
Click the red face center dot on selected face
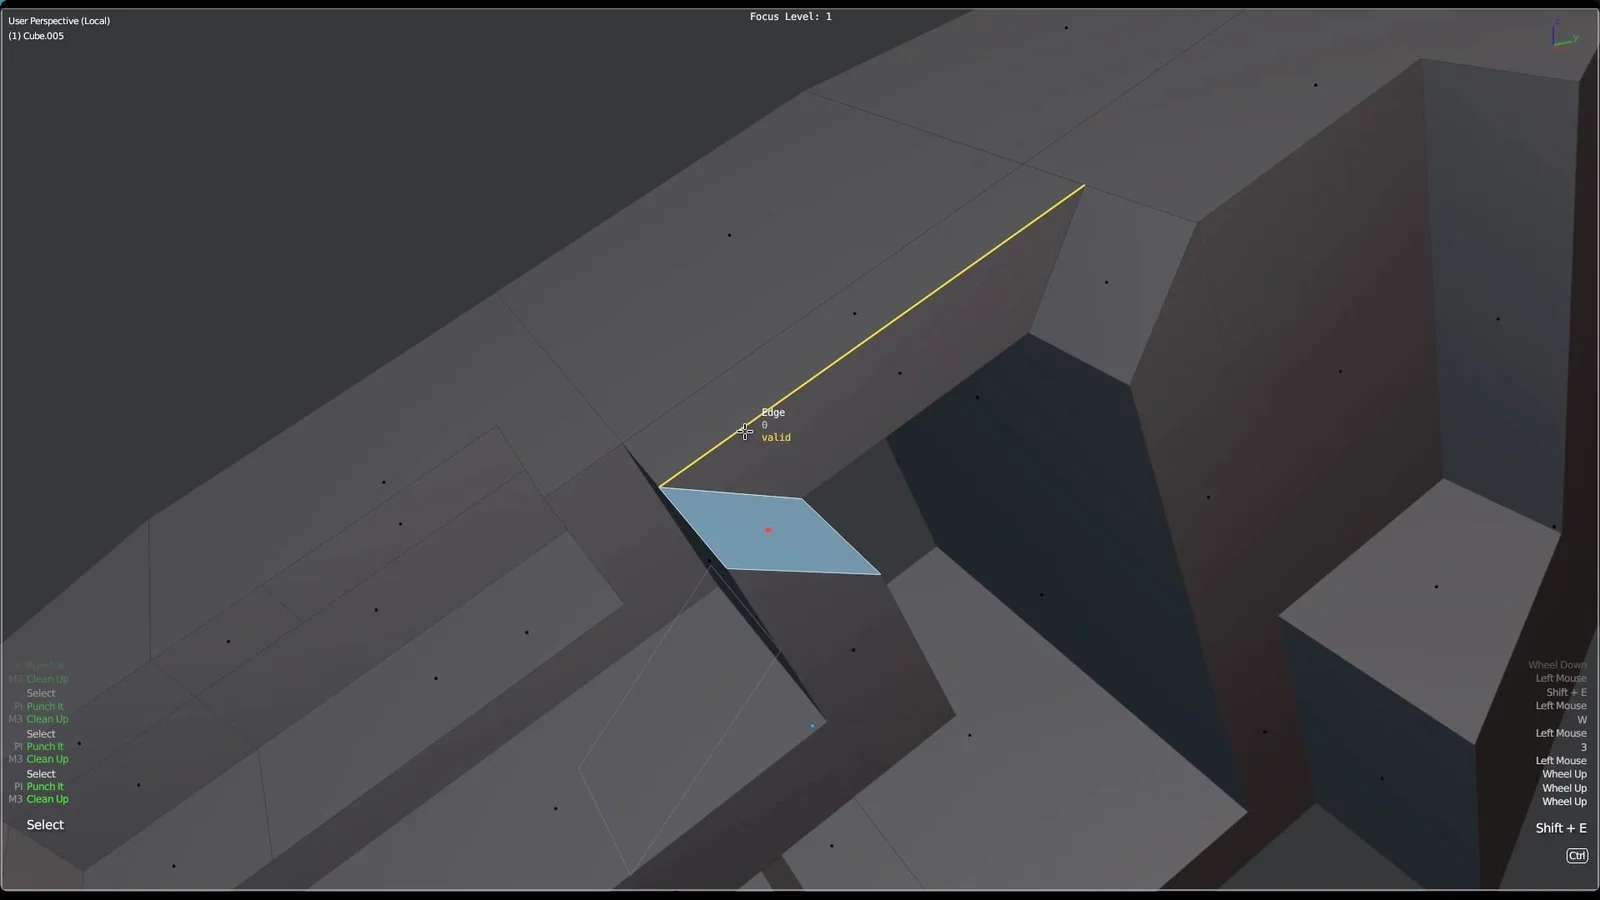(768, 529)
